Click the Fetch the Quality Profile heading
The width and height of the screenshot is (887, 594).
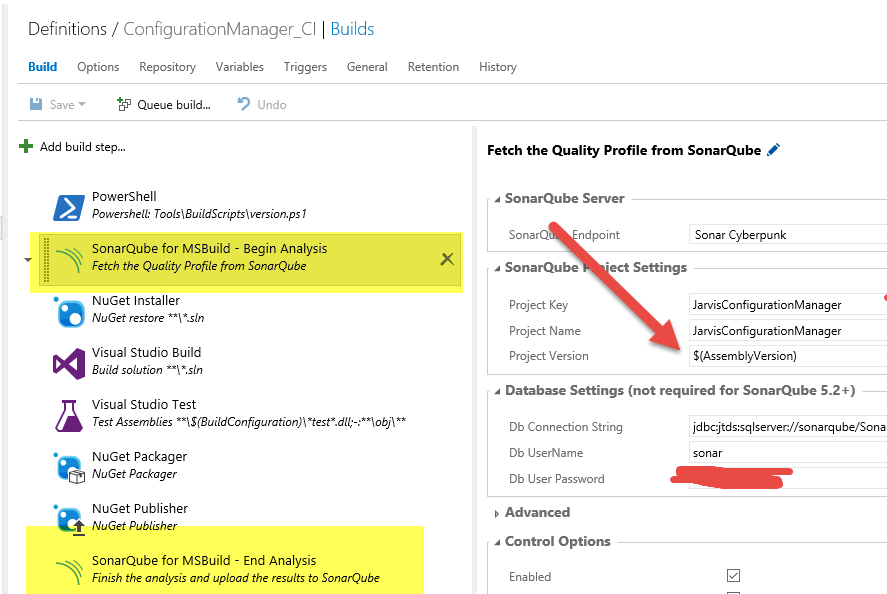click(624, 150)
